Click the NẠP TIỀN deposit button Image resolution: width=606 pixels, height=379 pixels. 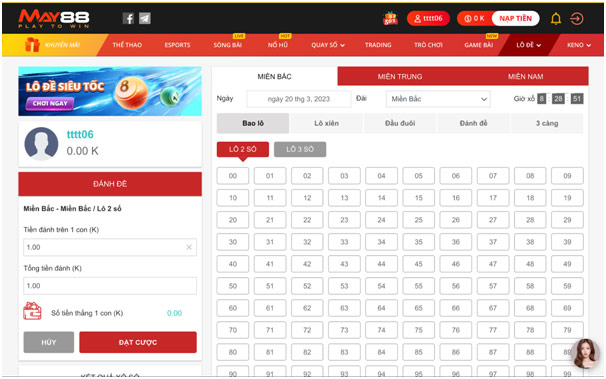pyautogui.click(x=516, y=19)
